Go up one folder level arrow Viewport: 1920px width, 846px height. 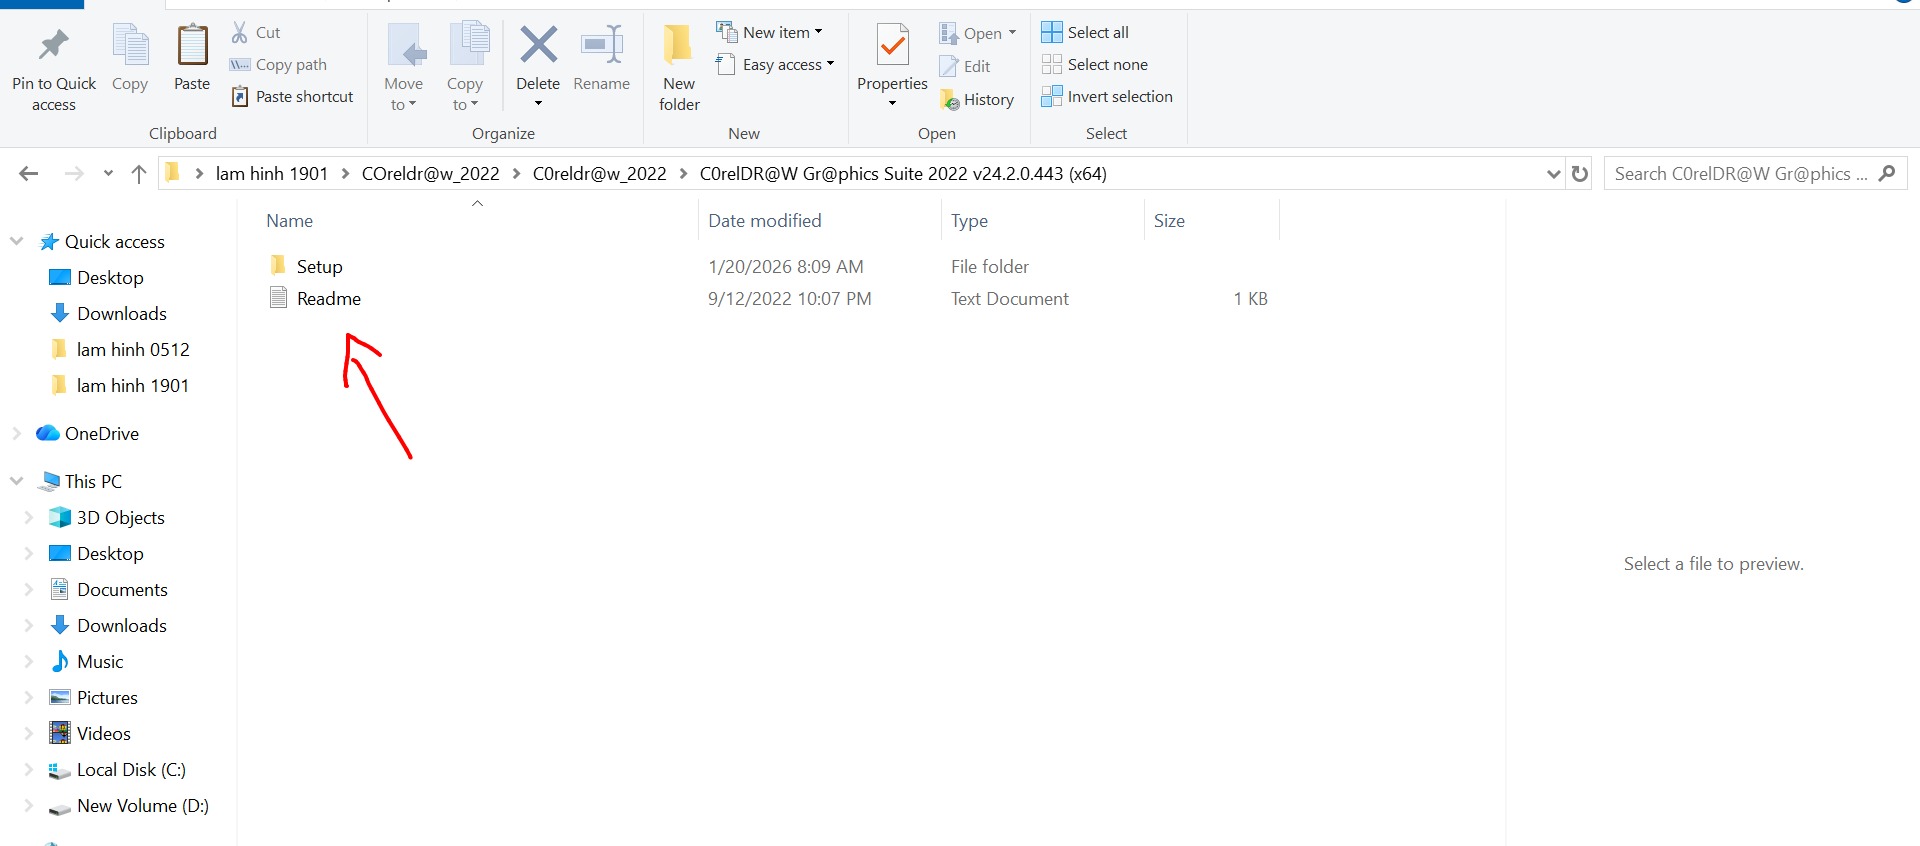tap(139, 174)
